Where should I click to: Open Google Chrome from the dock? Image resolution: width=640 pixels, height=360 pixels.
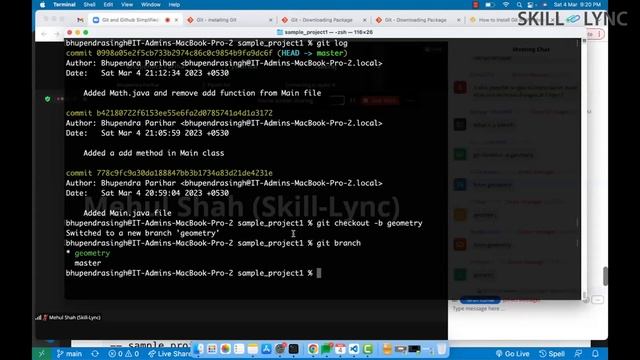(x=313, y=349)
